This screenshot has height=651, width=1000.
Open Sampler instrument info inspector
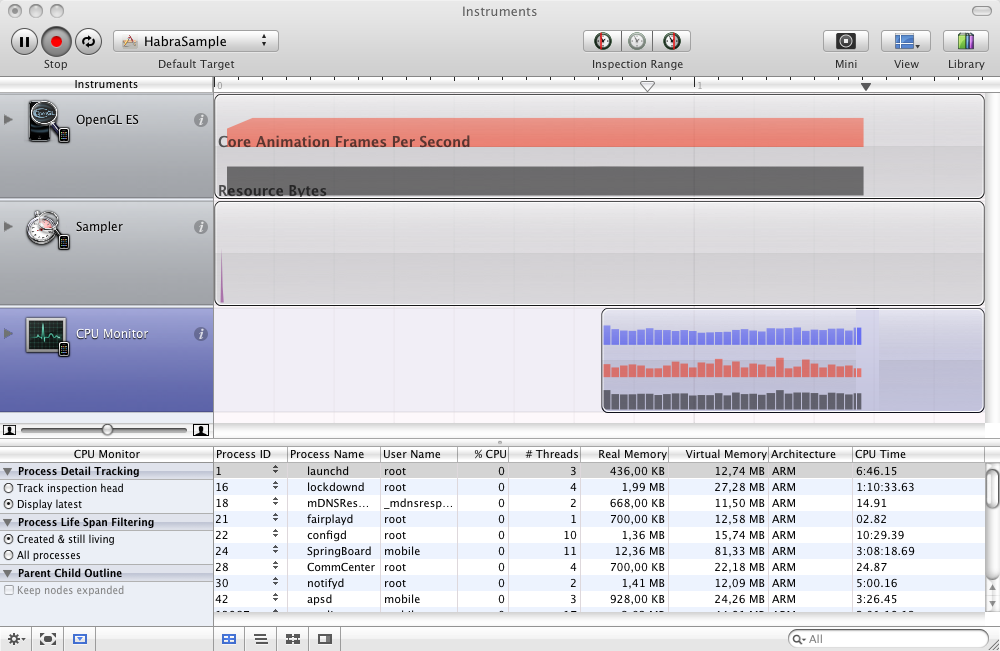click(x=201, y=227)
